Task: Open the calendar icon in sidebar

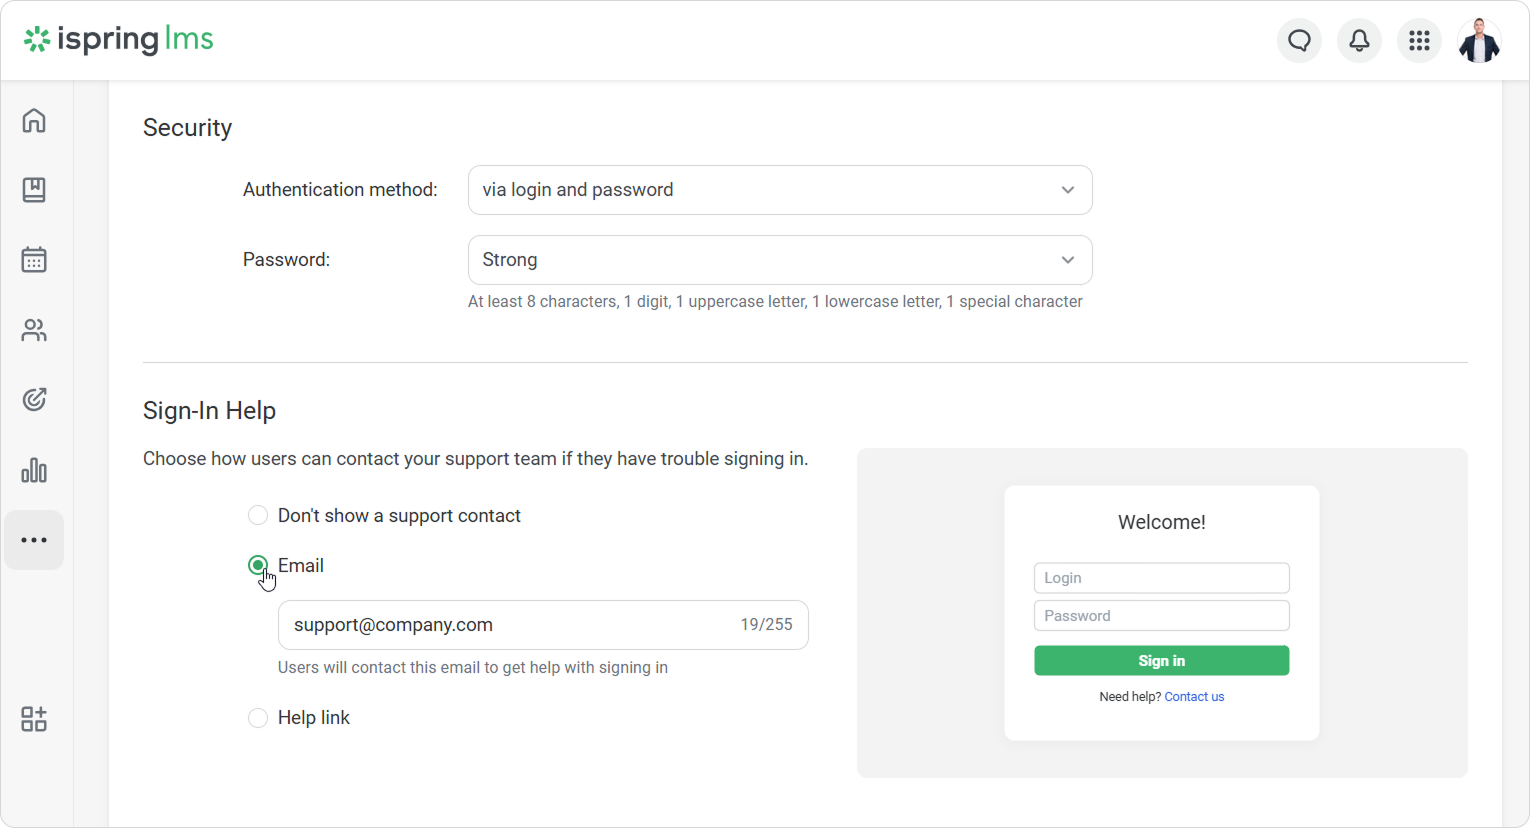Action: (x=34, y=260)
